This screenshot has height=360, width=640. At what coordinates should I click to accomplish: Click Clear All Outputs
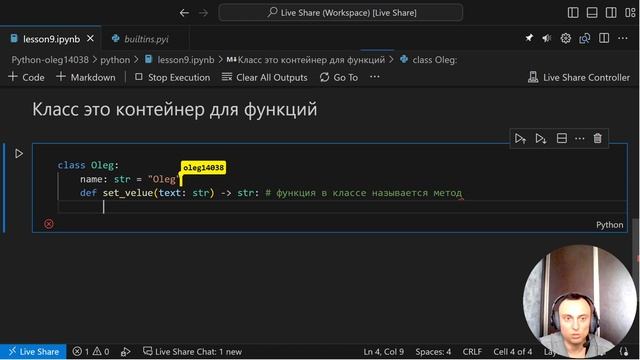[x=264, y=77]
